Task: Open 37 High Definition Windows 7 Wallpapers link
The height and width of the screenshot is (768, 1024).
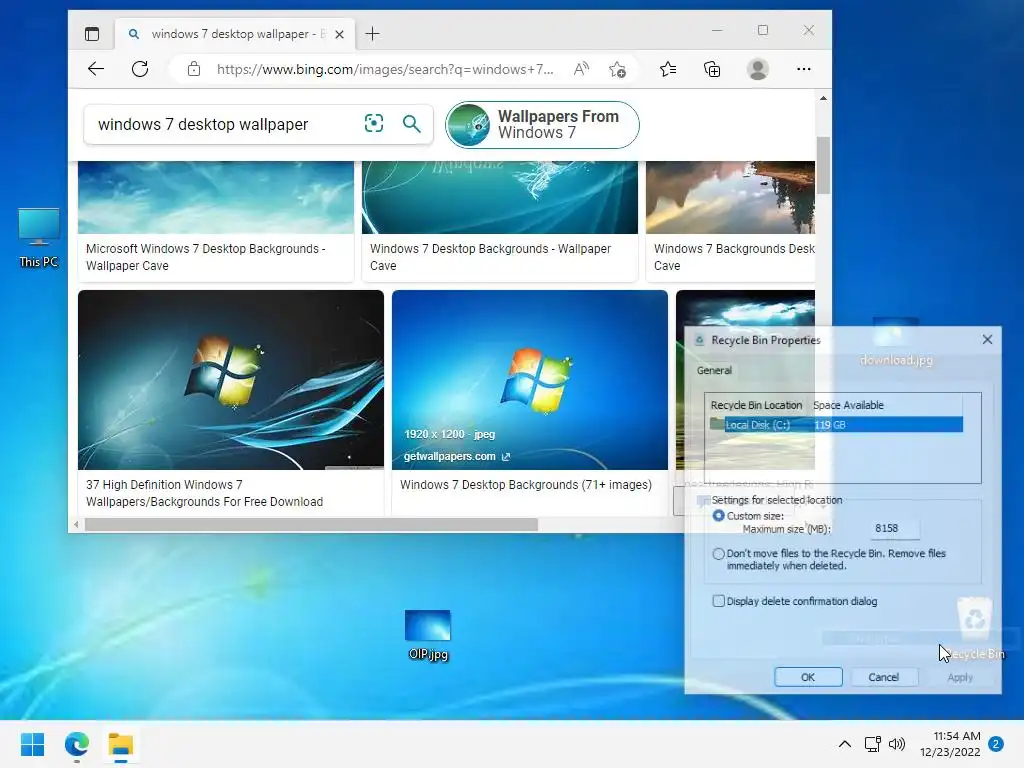Action: click(204, 494)
